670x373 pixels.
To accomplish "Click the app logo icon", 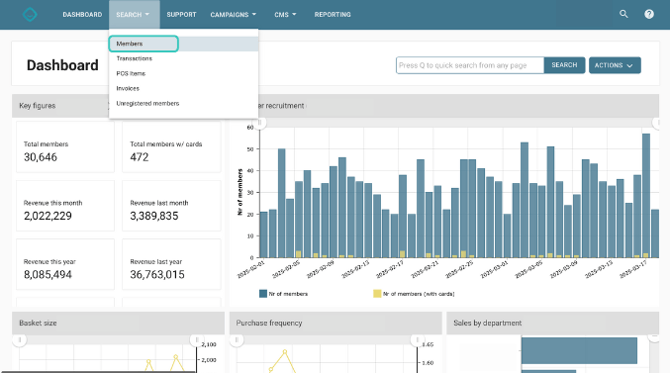I will point(30,15).
